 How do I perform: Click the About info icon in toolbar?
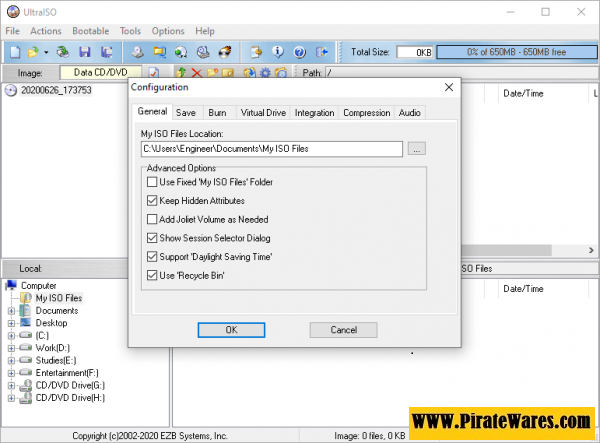pos(276,51)
